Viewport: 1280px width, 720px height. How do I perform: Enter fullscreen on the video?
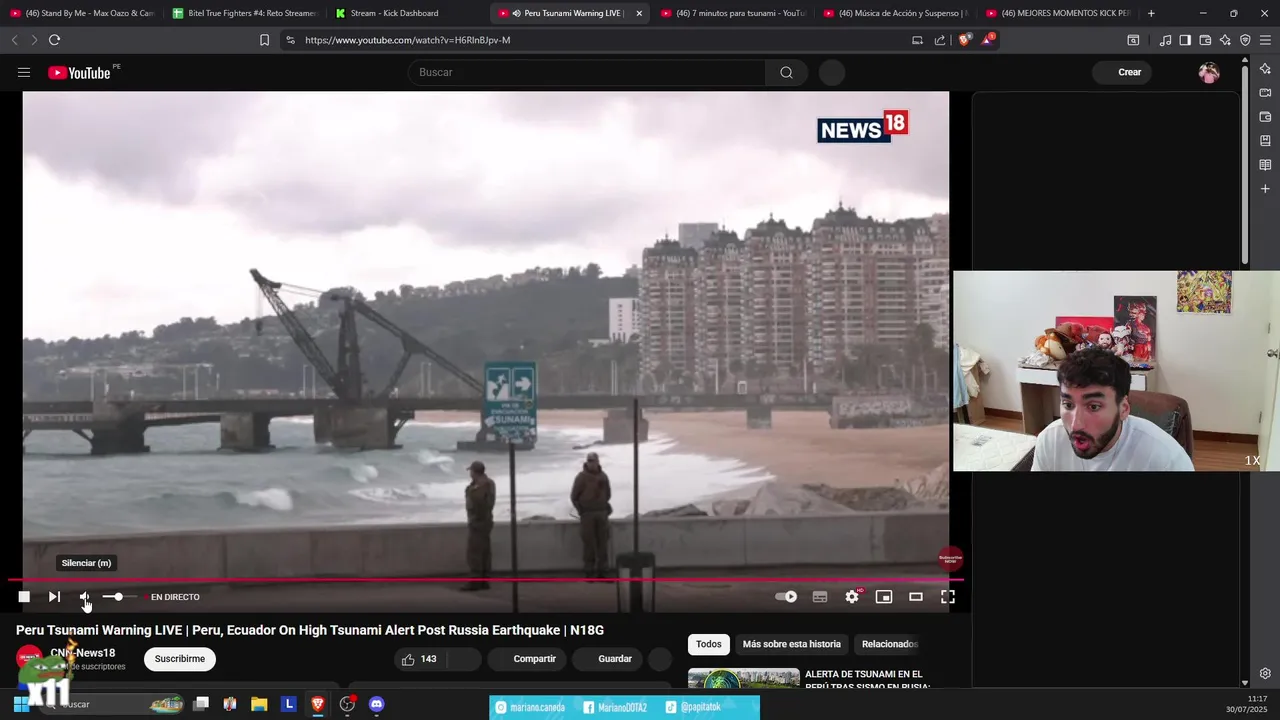pos(948,597)
